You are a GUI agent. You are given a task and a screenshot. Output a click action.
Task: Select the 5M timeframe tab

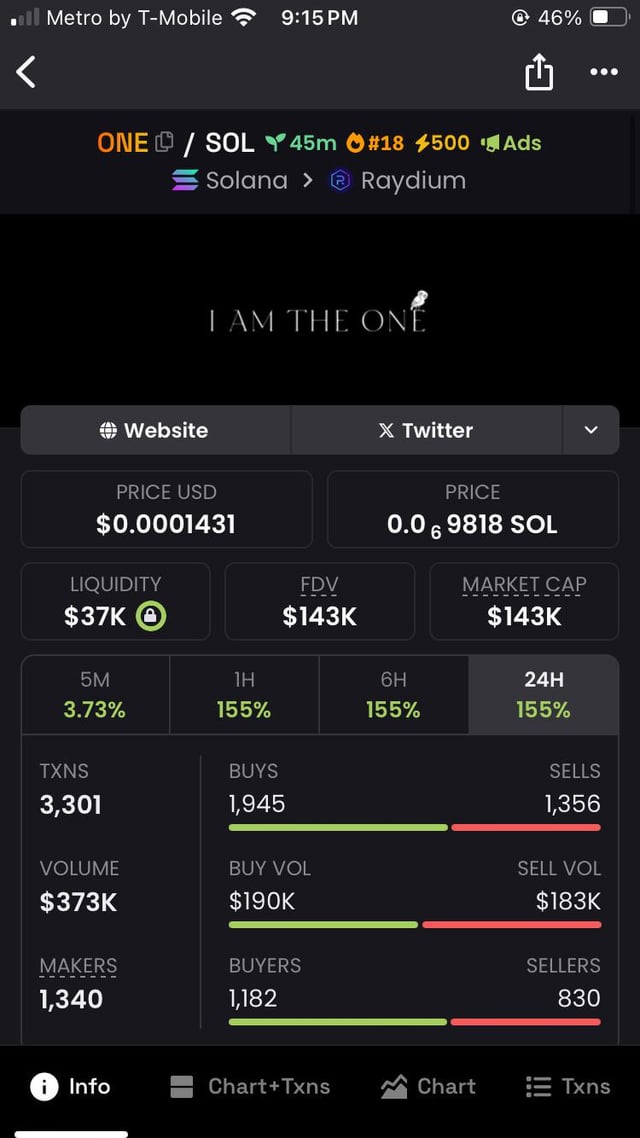[95, 695]
